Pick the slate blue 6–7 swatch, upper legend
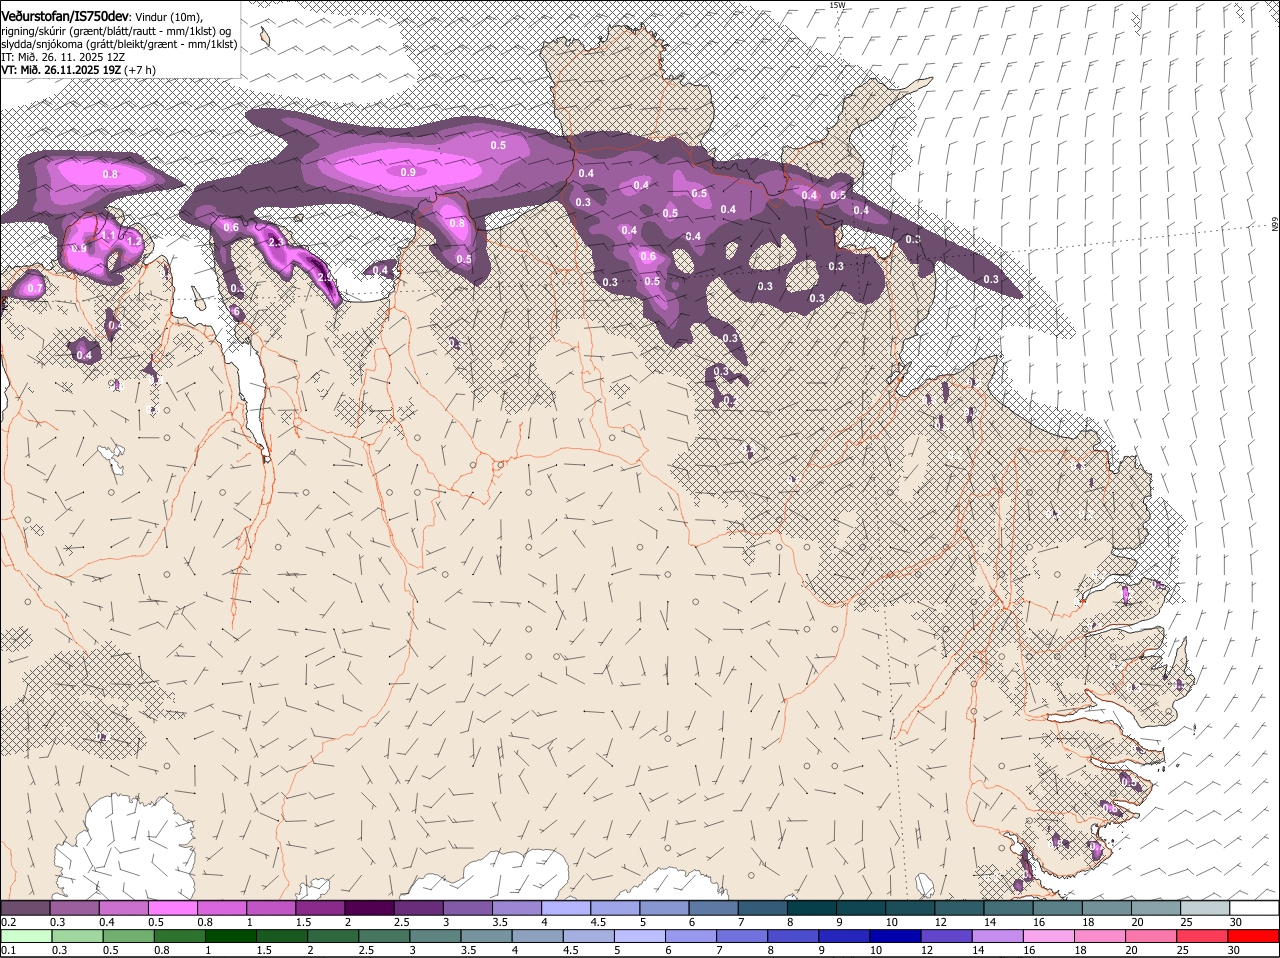 click(713, 907)
